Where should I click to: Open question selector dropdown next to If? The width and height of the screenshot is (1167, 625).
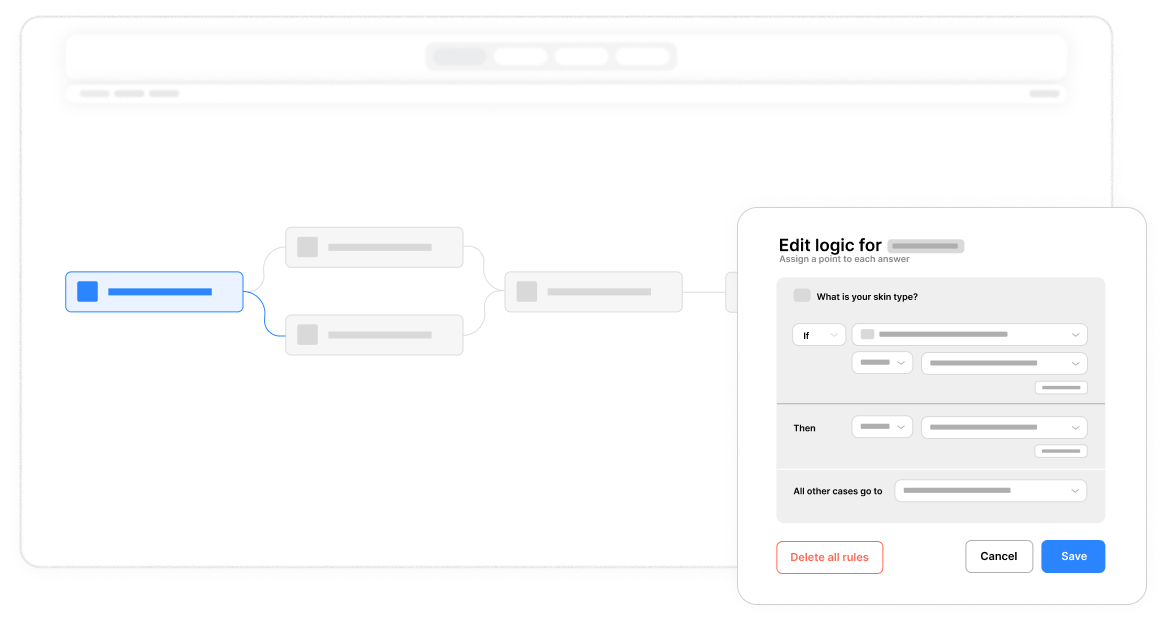coord(969,335)
